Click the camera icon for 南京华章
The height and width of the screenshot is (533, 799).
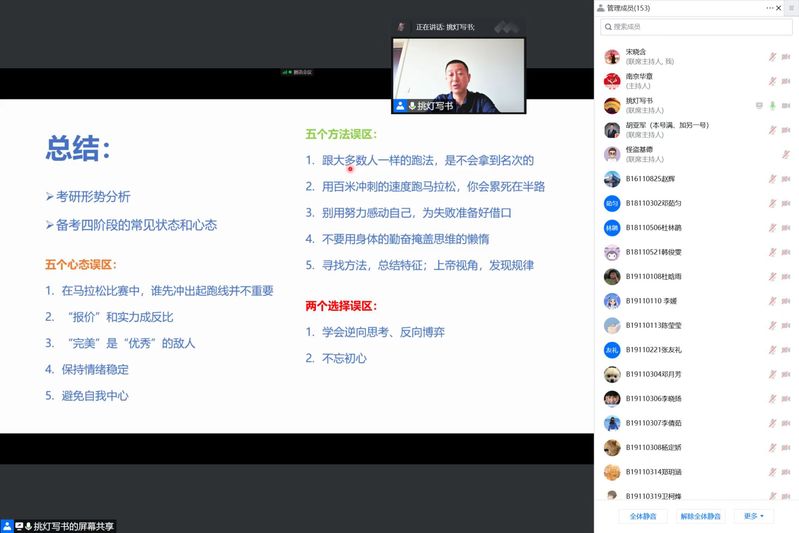786,81
